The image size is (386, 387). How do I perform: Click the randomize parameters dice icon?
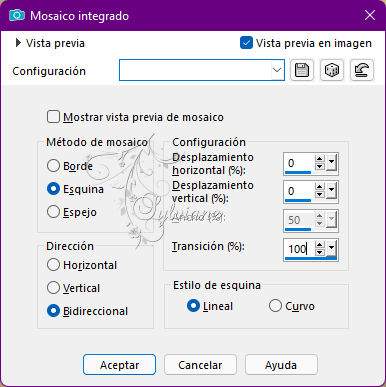click(x=332, y=70)
